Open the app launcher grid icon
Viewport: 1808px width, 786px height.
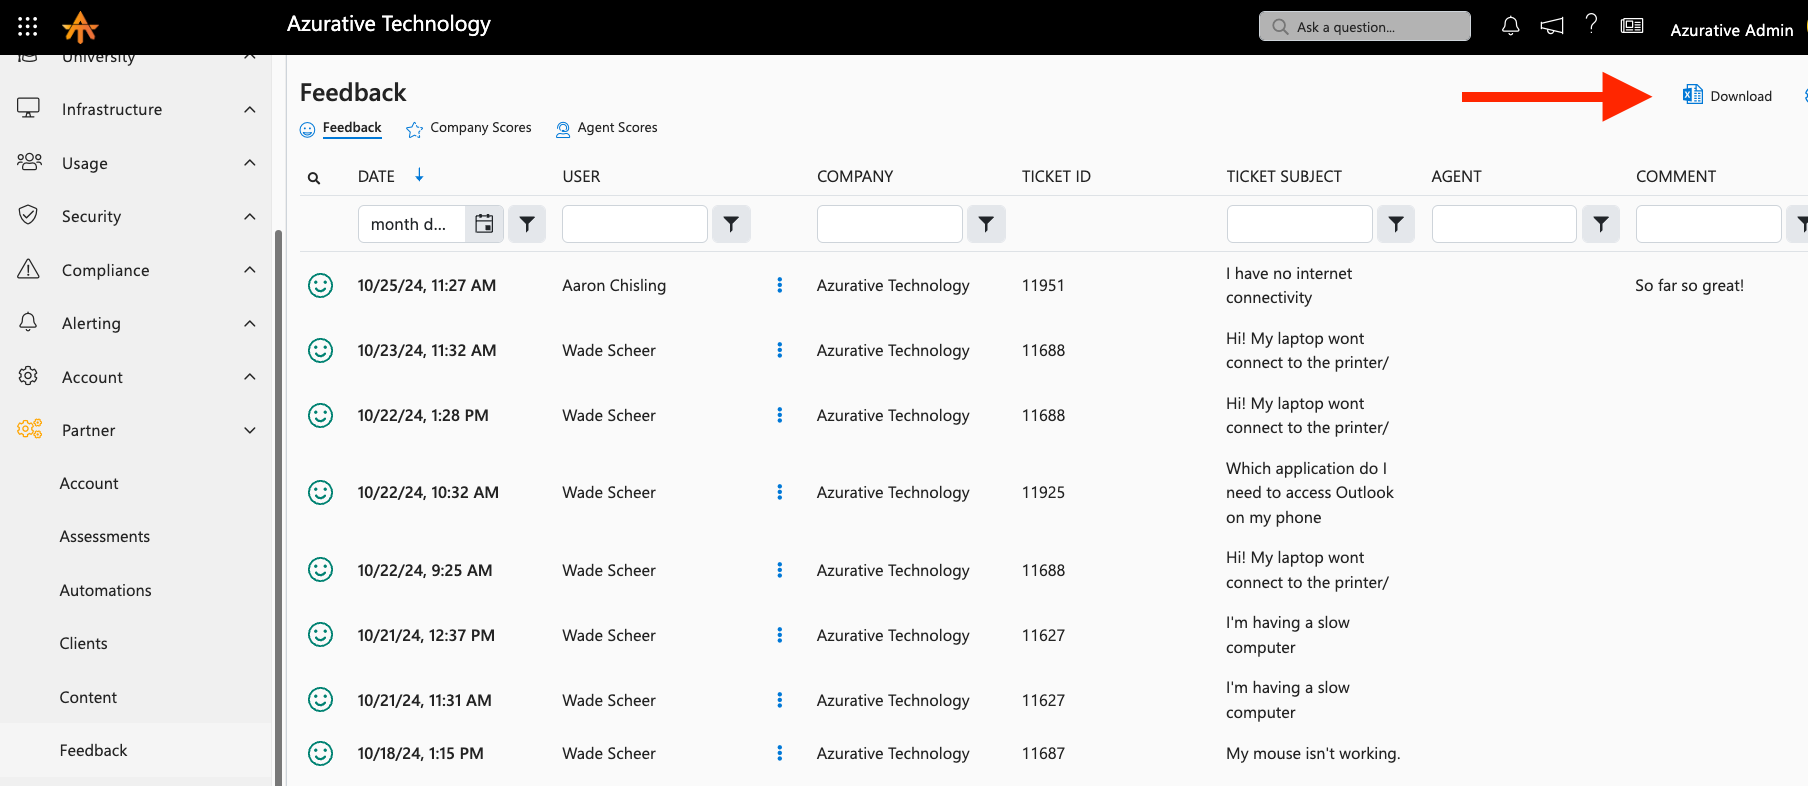(28, 27)
